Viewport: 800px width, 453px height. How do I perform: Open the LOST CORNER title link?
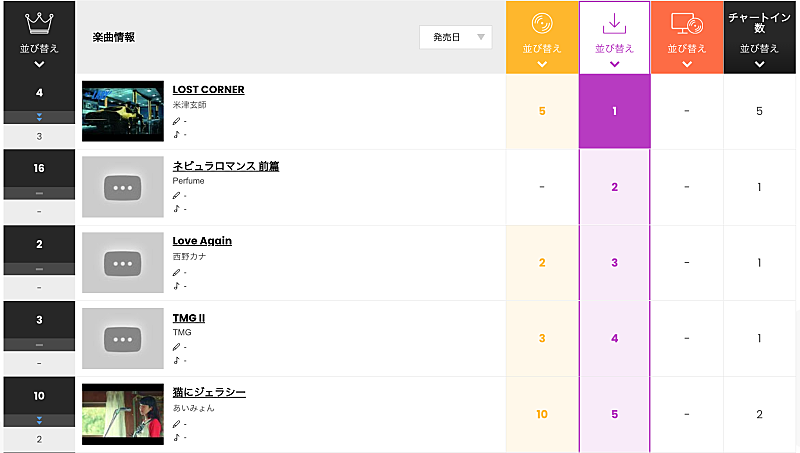(208, 89)
